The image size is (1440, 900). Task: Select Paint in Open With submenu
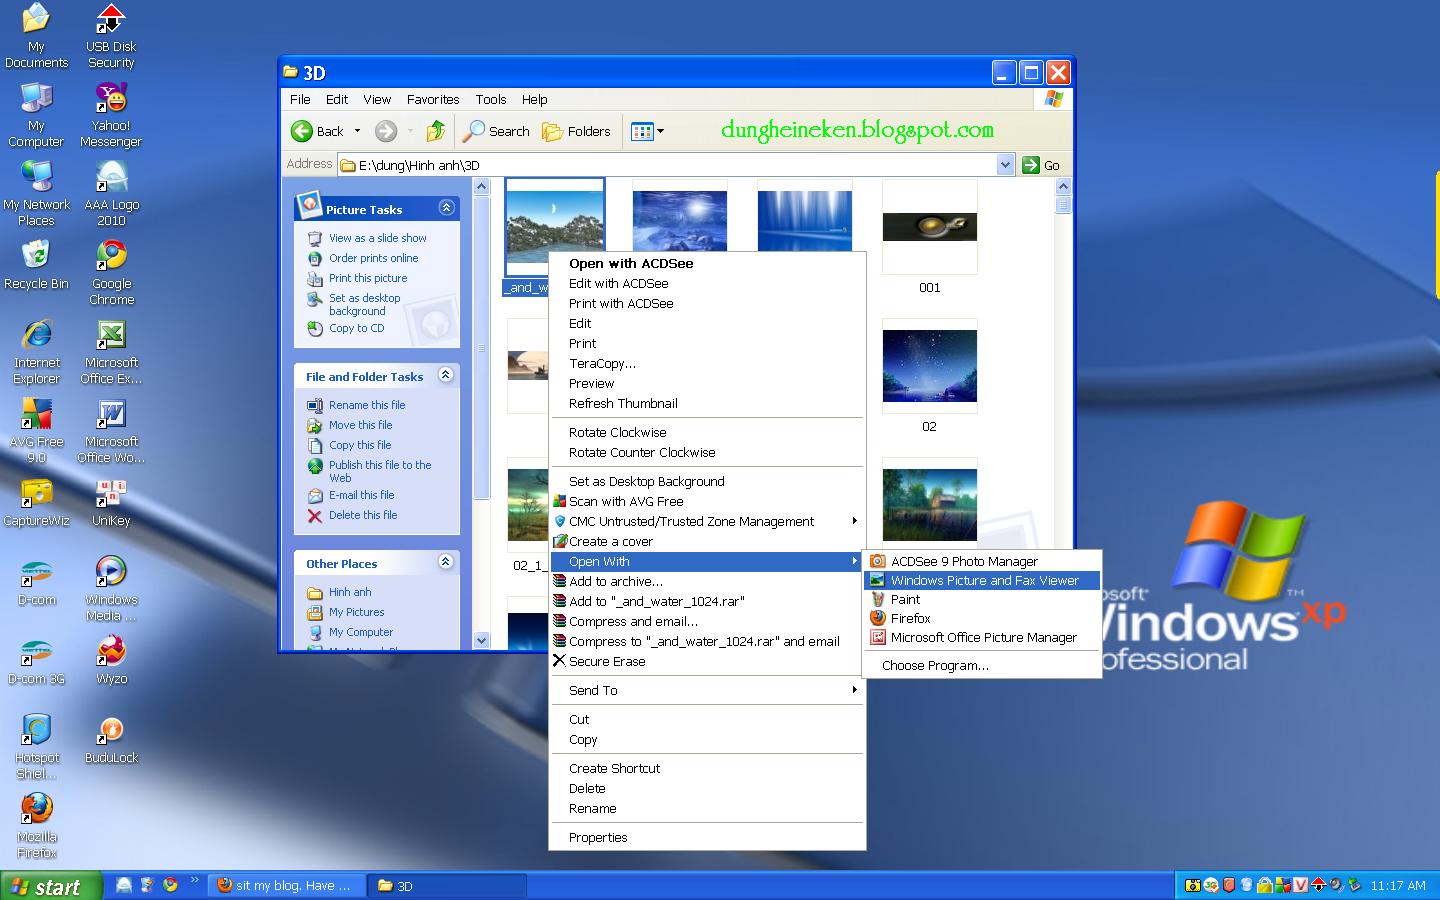(981, 599)
